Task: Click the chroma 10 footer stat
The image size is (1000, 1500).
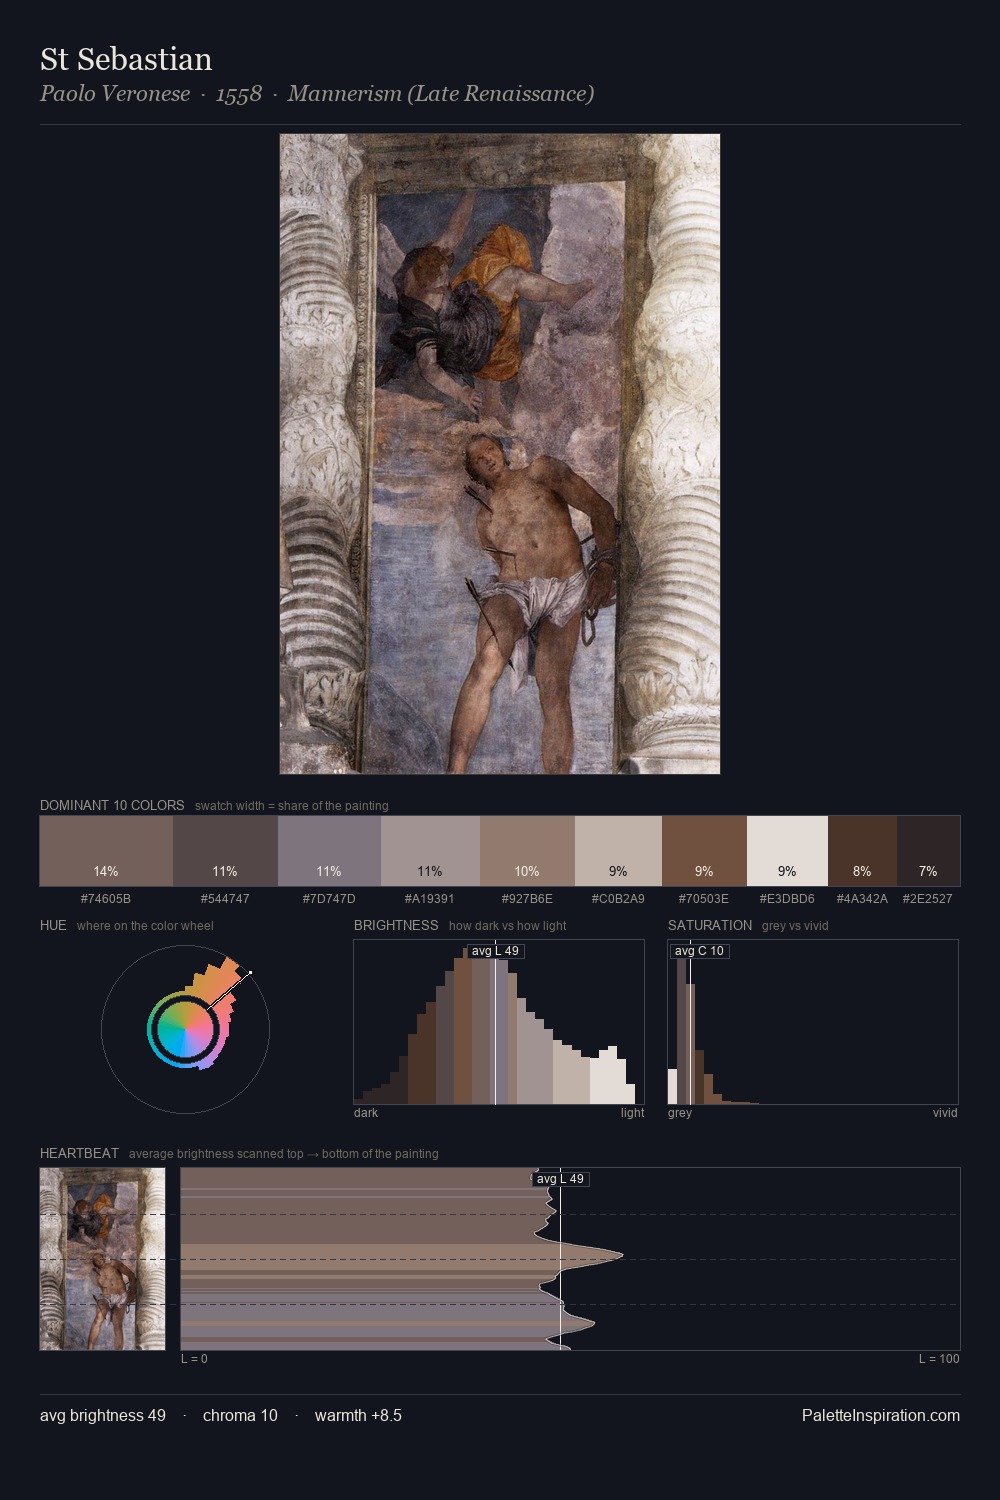Action: (240, 1415)
